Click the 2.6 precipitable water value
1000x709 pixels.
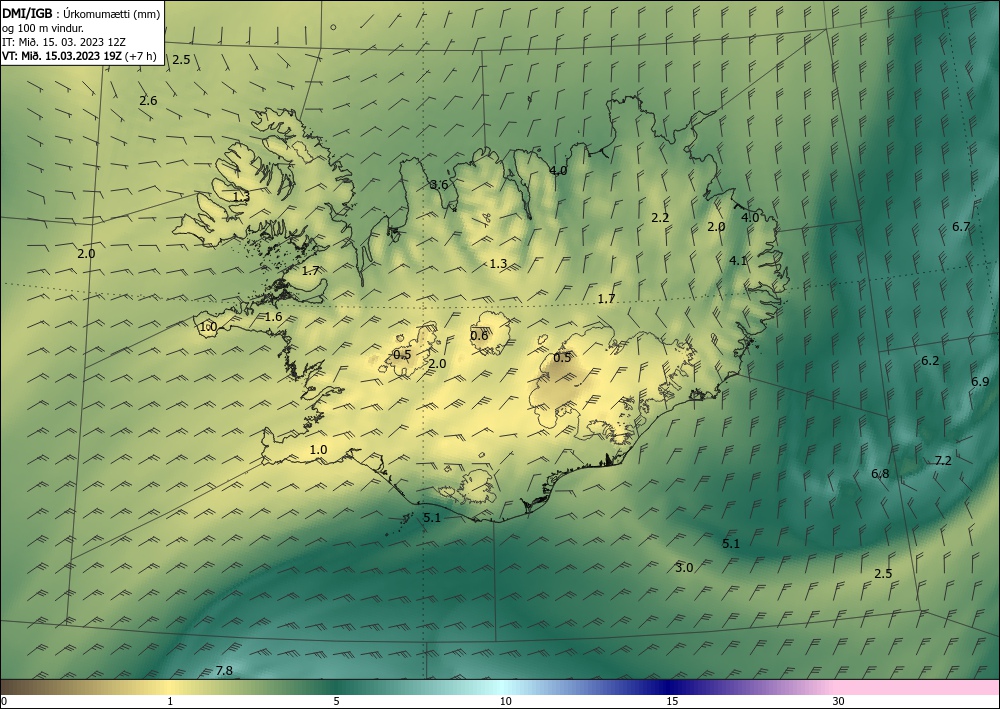pyautogui.click(x=148, y=101)
